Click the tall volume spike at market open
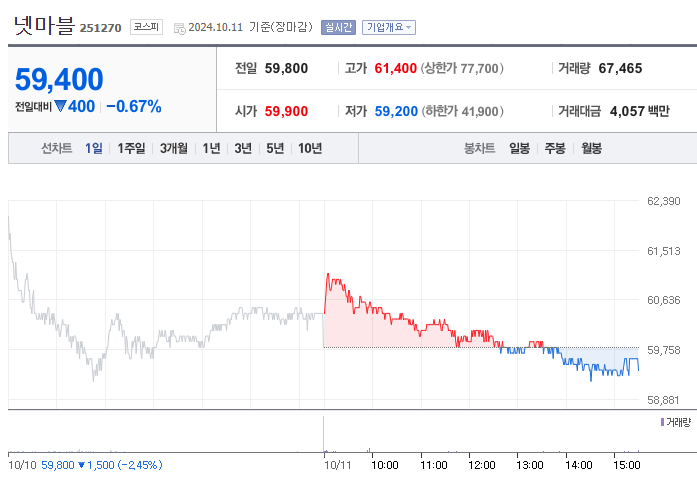The image size is (697, 482). 324,434
